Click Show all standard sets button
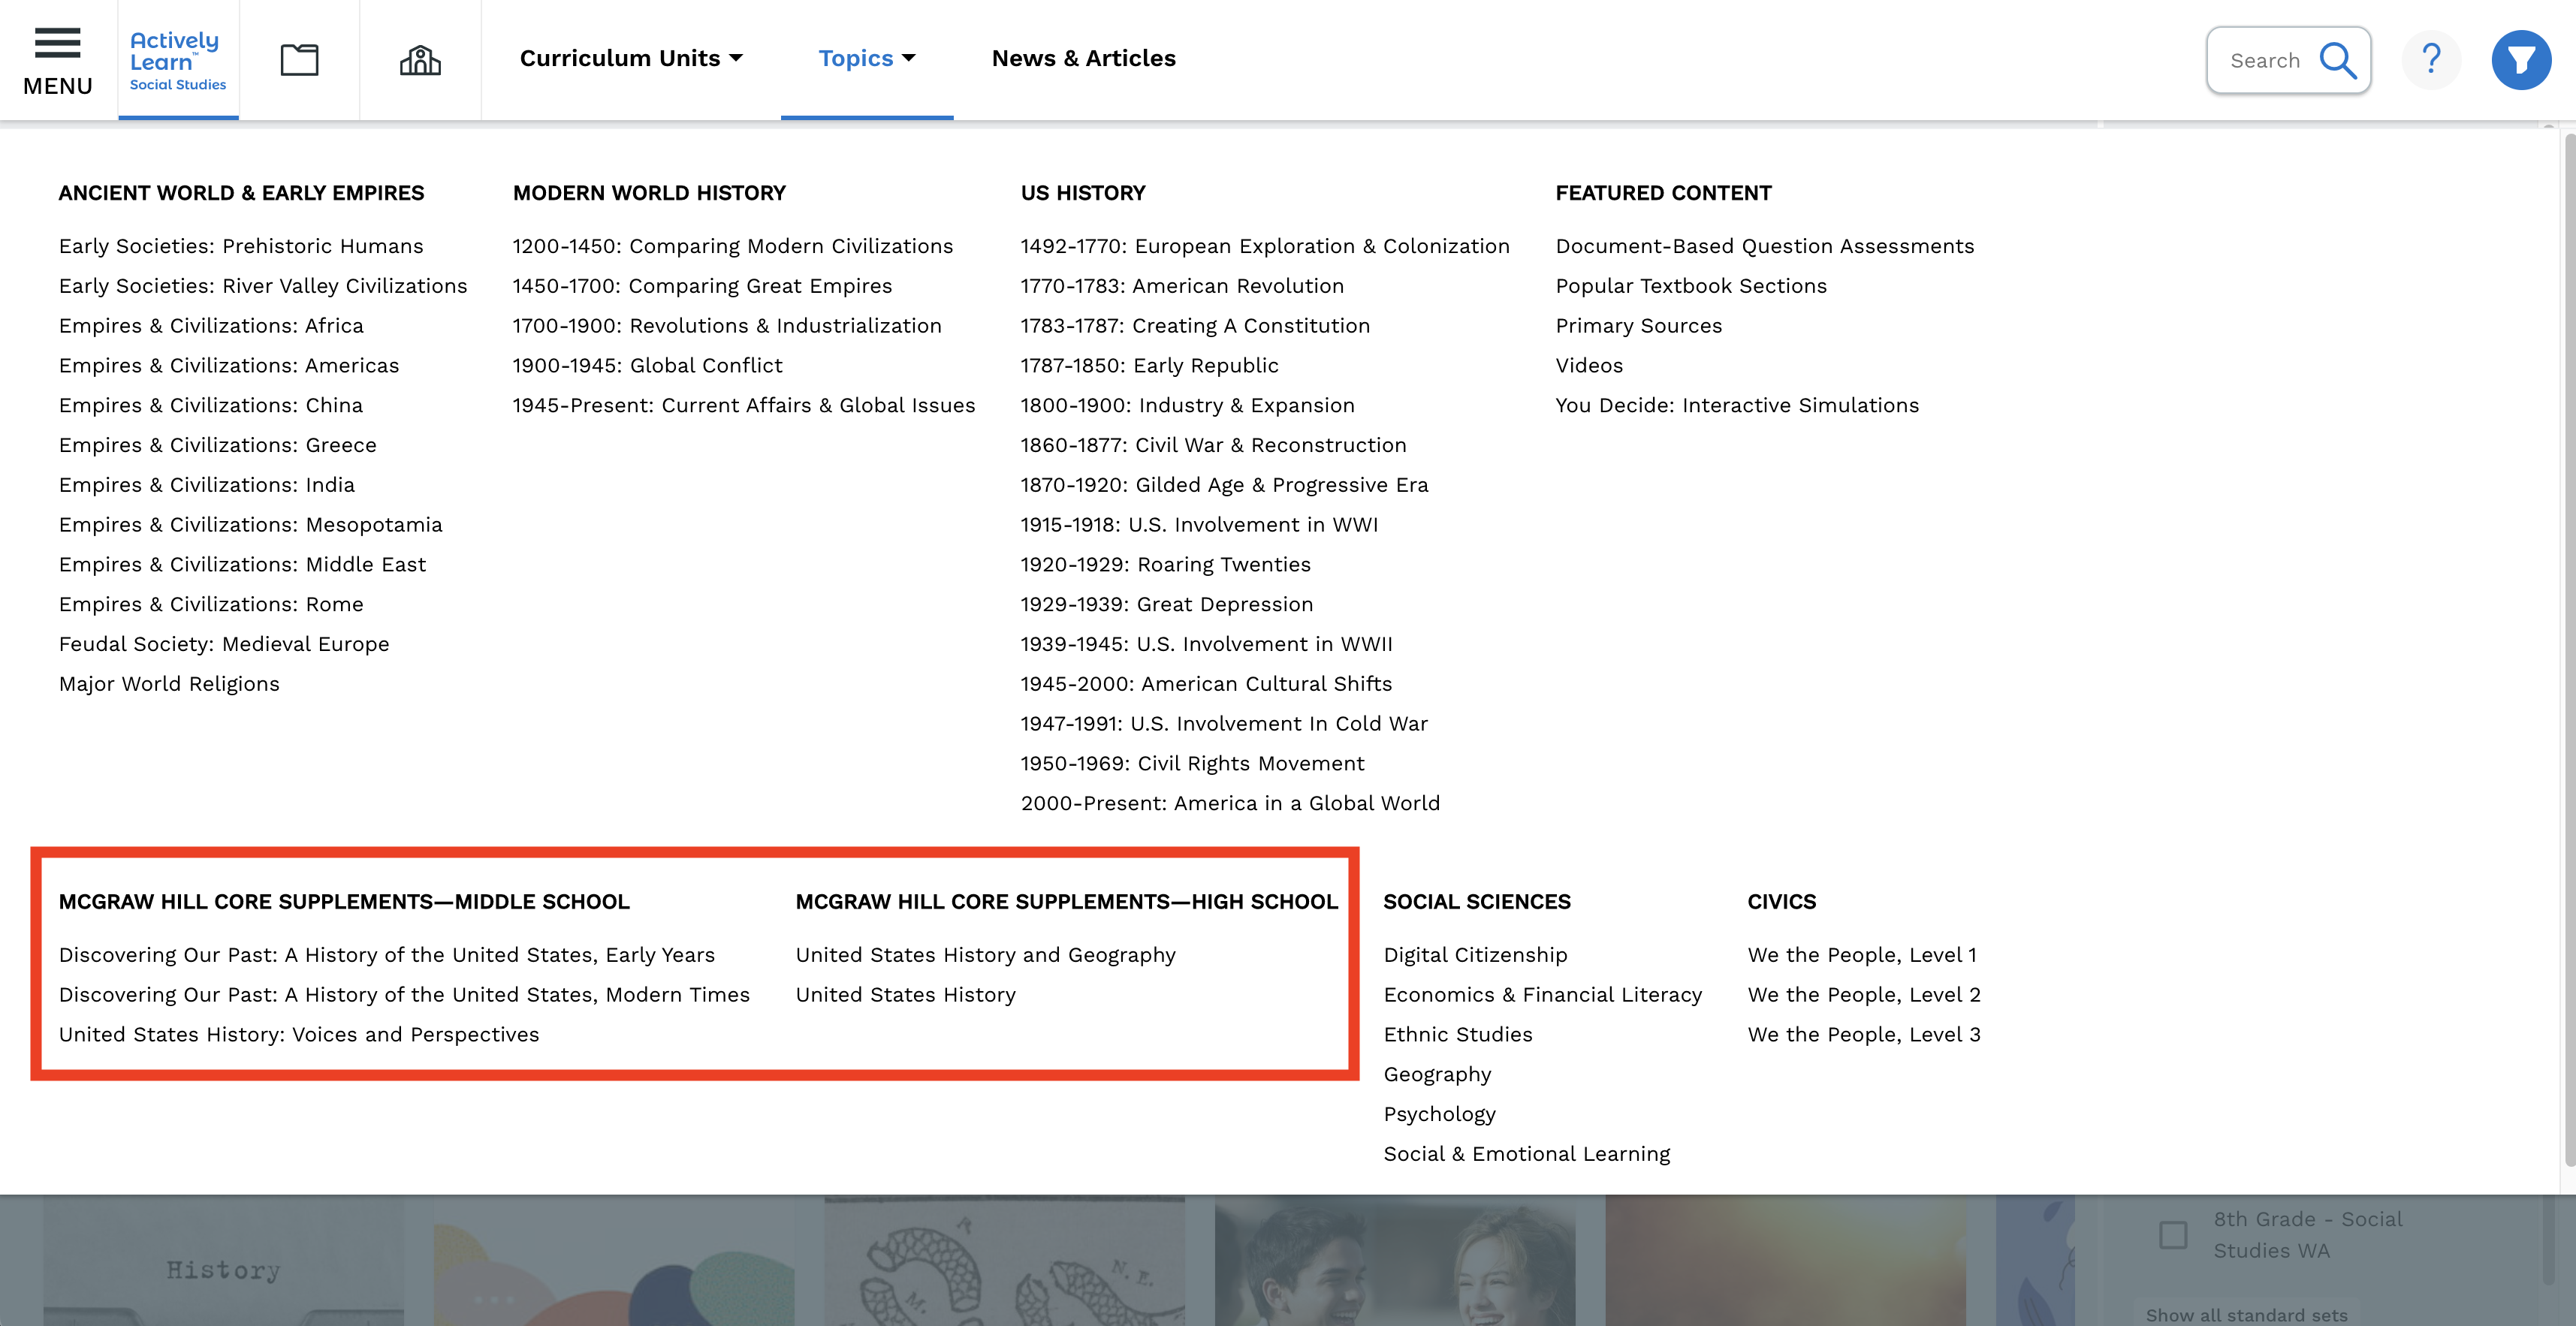Image resolution: width=2576 pixels, height=1326 pixels. (x=2246, y=1314)
